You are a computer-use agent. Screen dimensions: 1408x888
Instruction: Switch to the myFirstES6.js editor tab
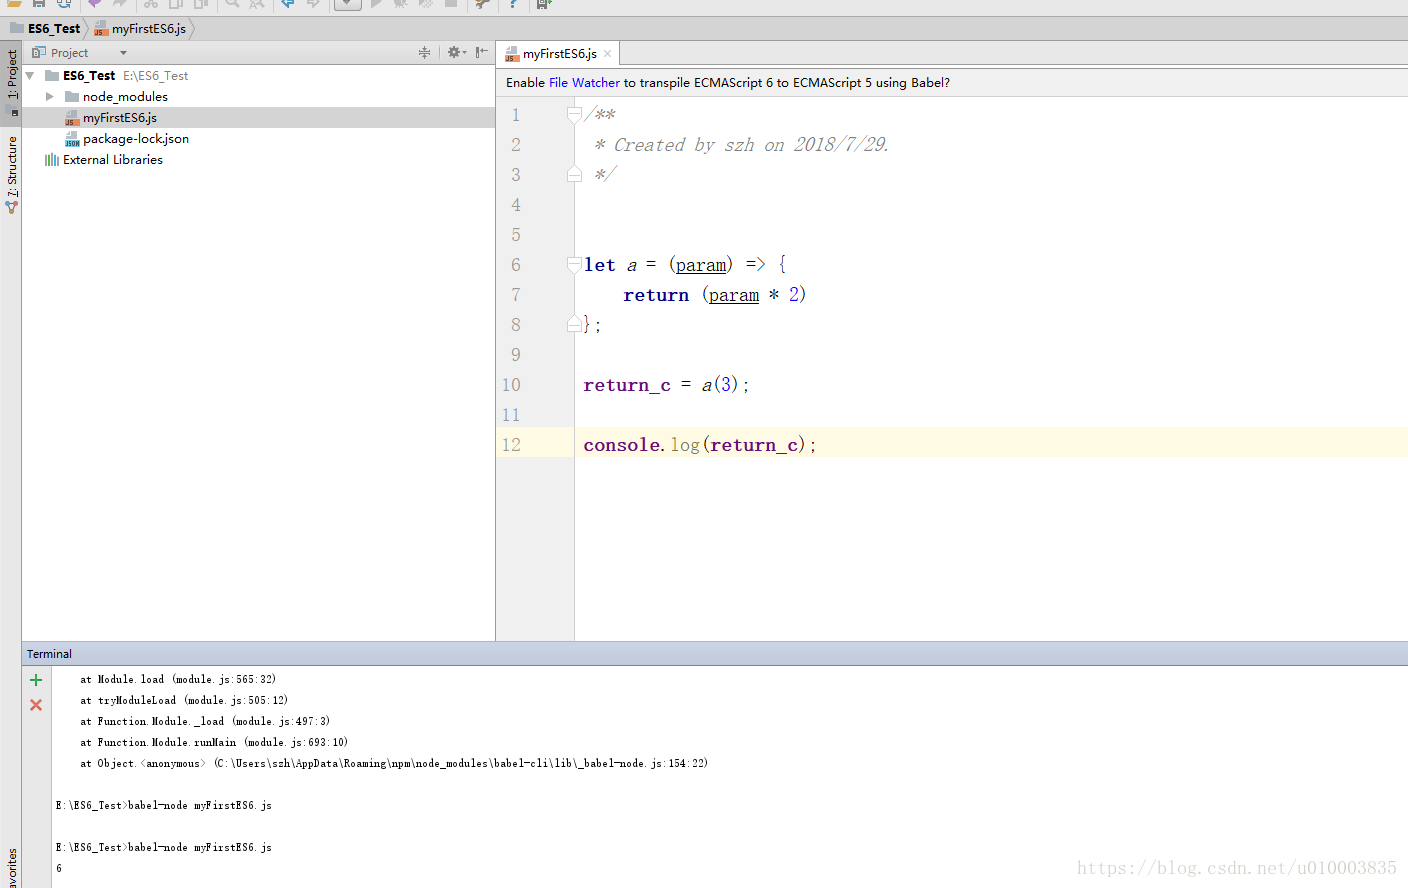[x=559, y=54]
